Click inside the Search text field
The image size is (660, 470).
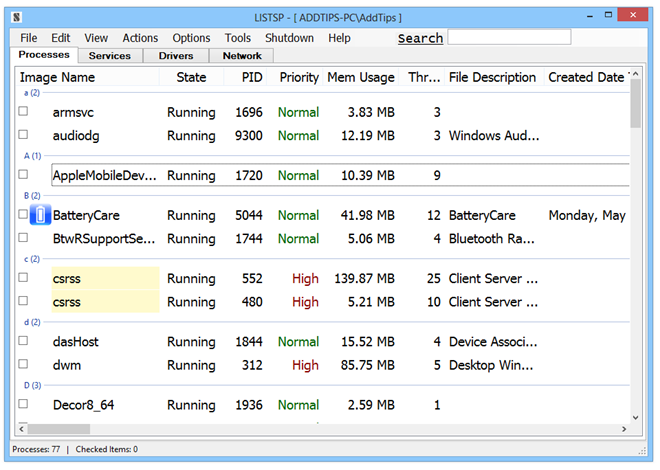tap(509, 37)
